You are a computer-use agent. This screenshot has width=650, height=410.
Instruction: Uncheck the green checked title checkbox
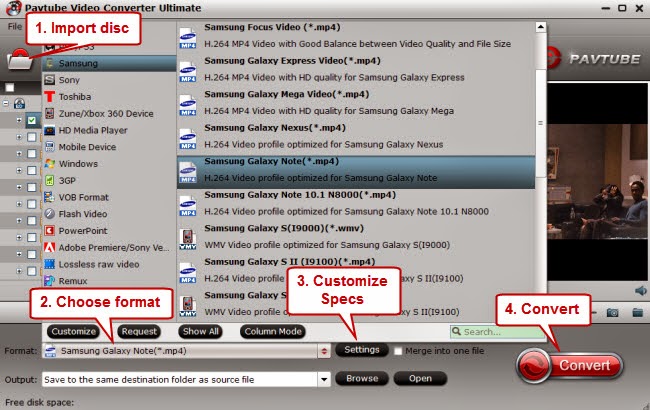click(32, 120)
